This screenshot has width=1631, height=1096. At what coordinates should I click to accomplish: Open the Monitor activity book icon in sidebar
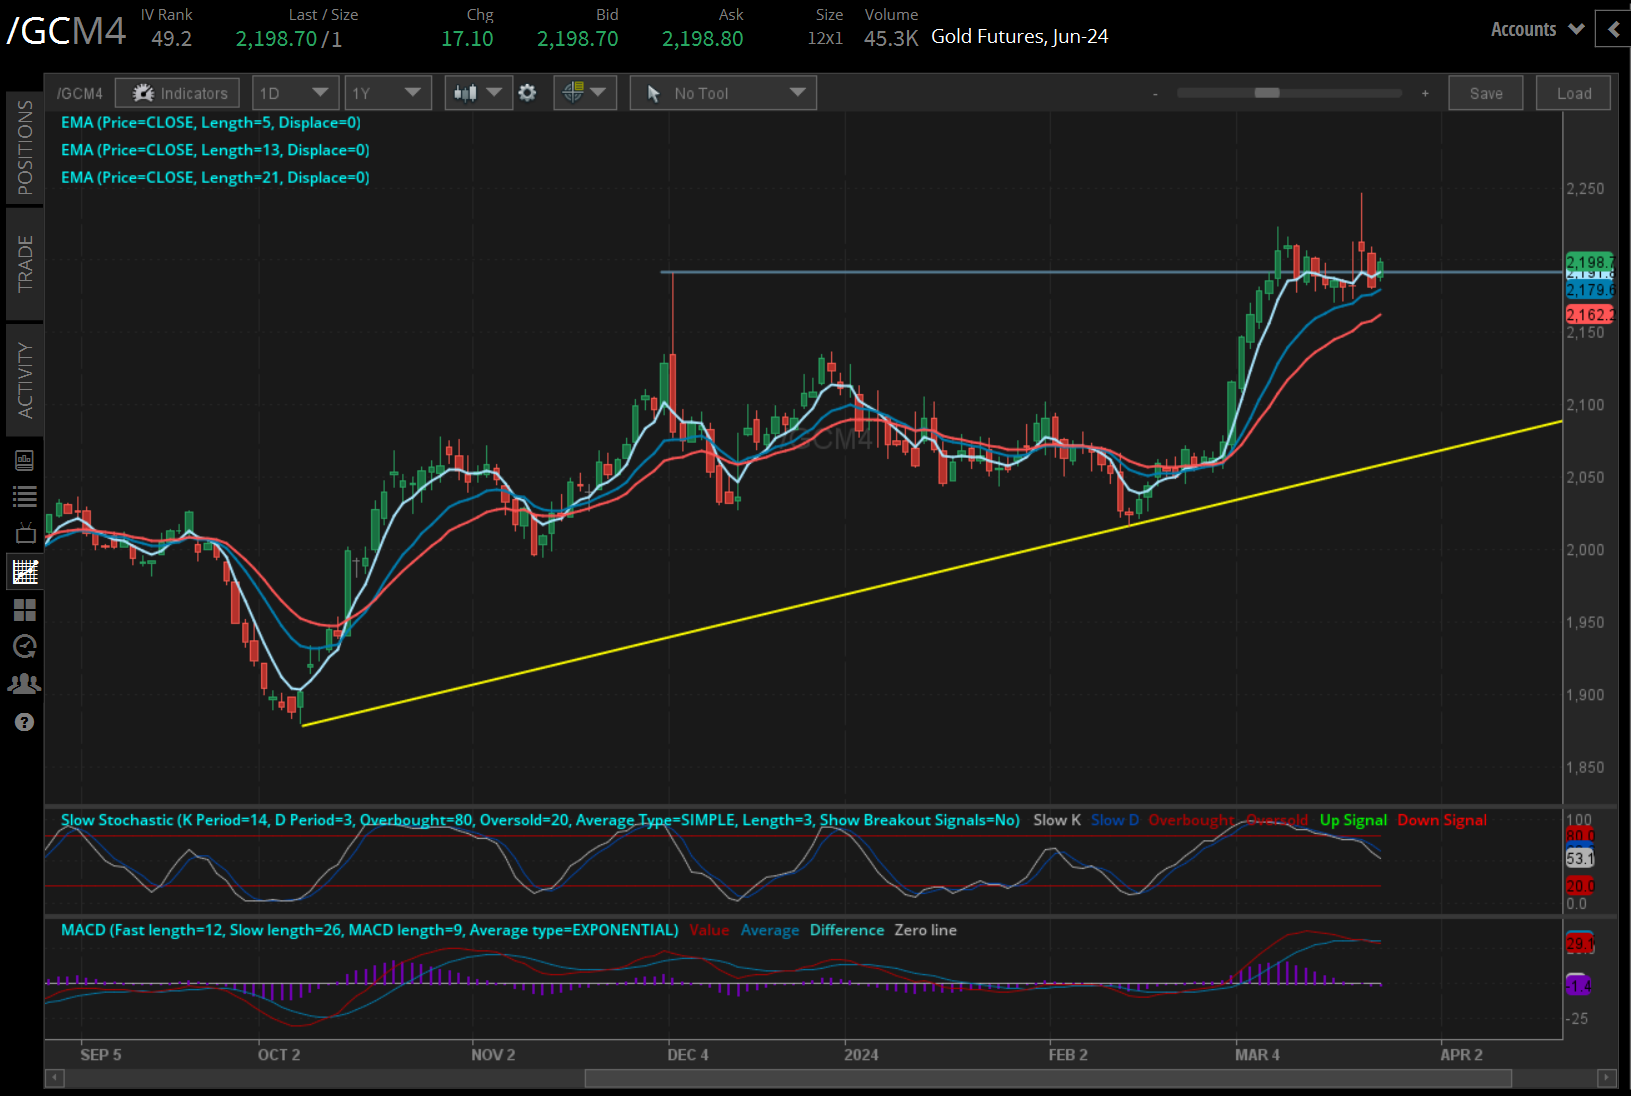25,459
